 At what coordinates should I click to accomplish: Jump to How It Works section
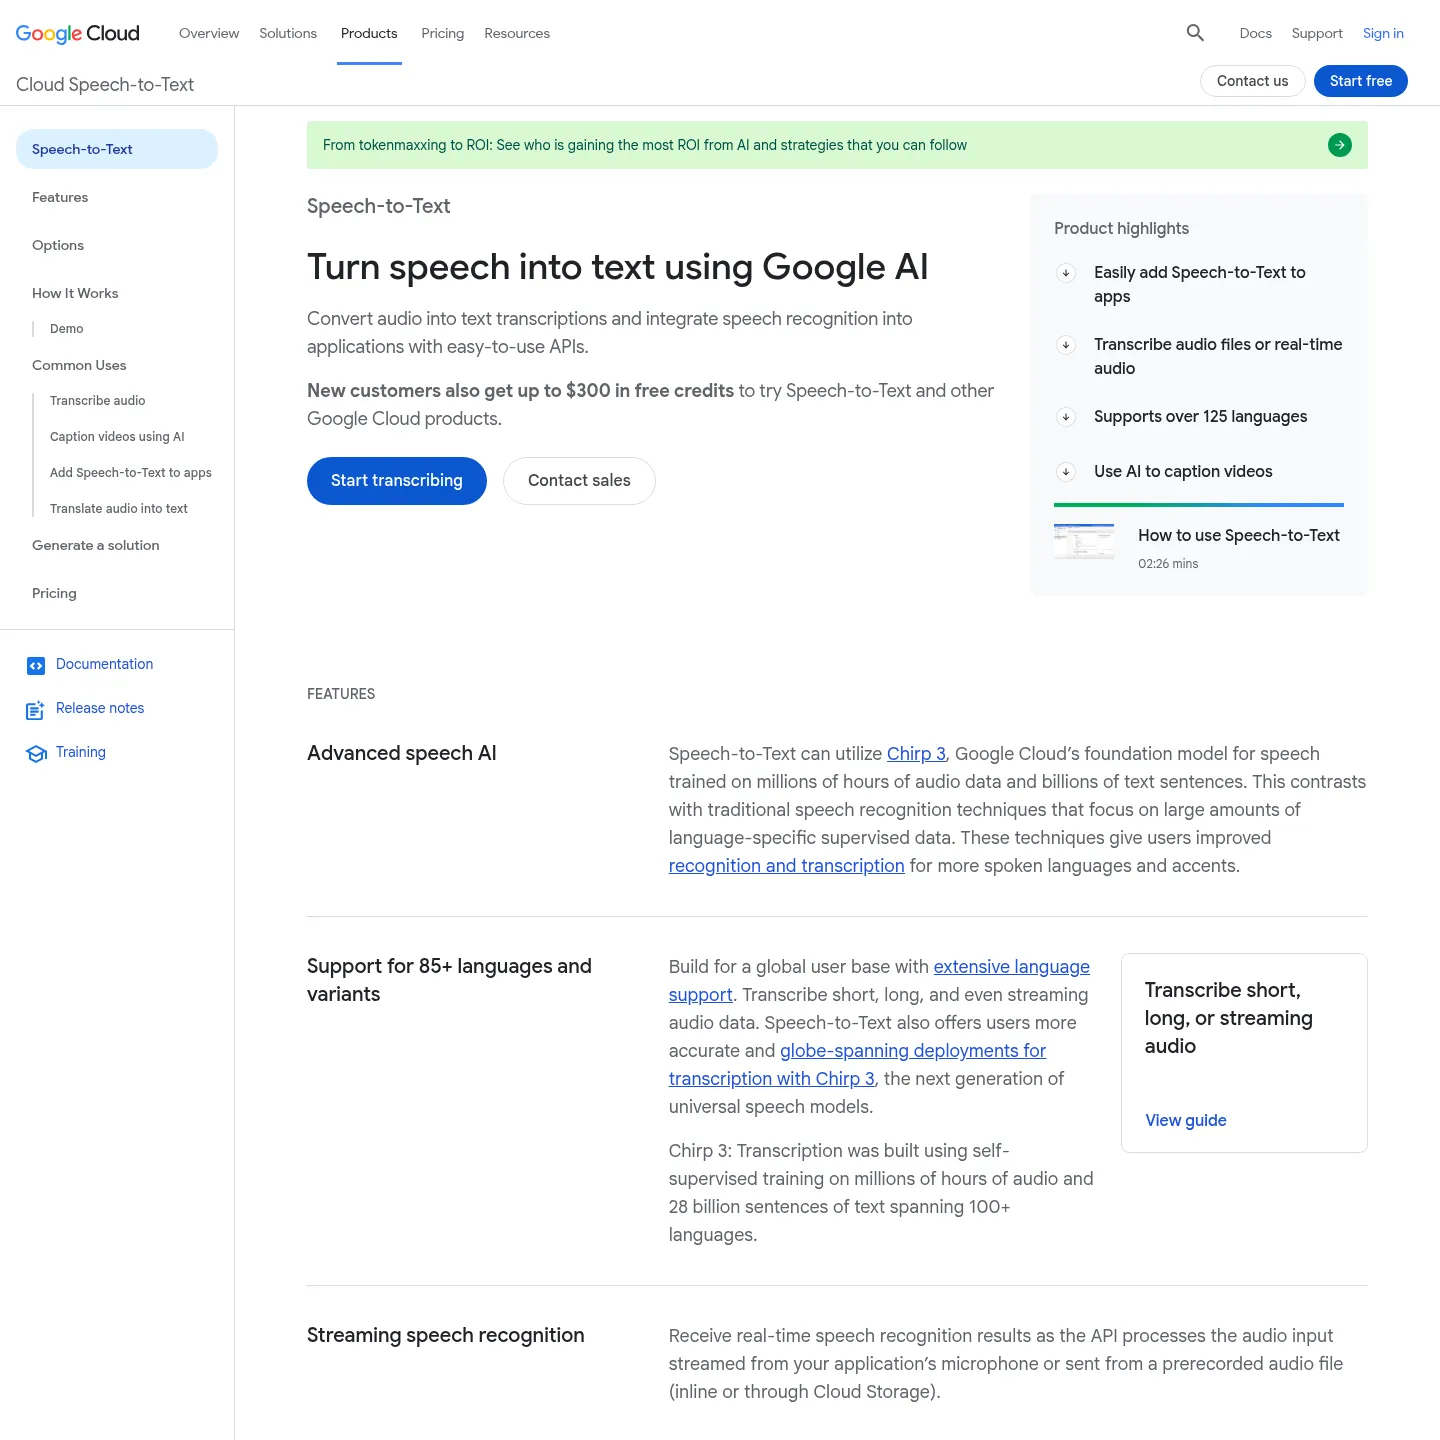[x=75, y=293]
